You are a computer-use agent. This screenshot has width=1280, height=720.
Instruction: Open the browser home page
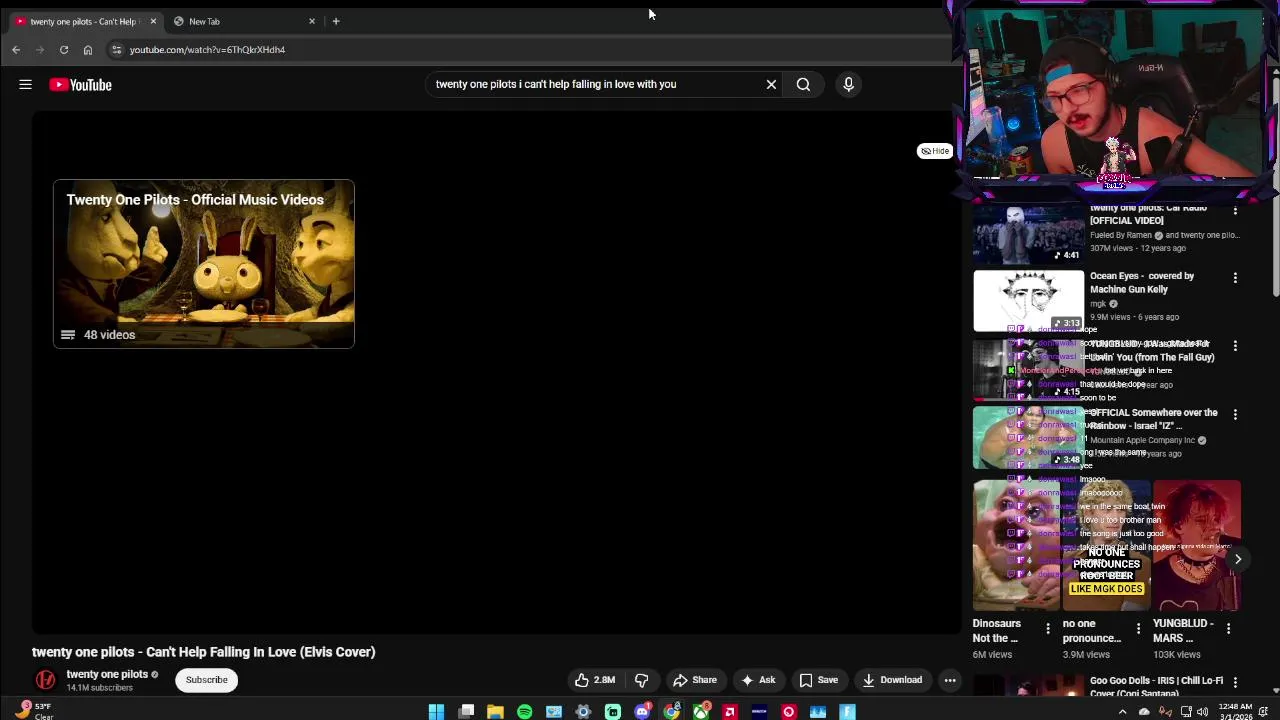click(88, 49)
